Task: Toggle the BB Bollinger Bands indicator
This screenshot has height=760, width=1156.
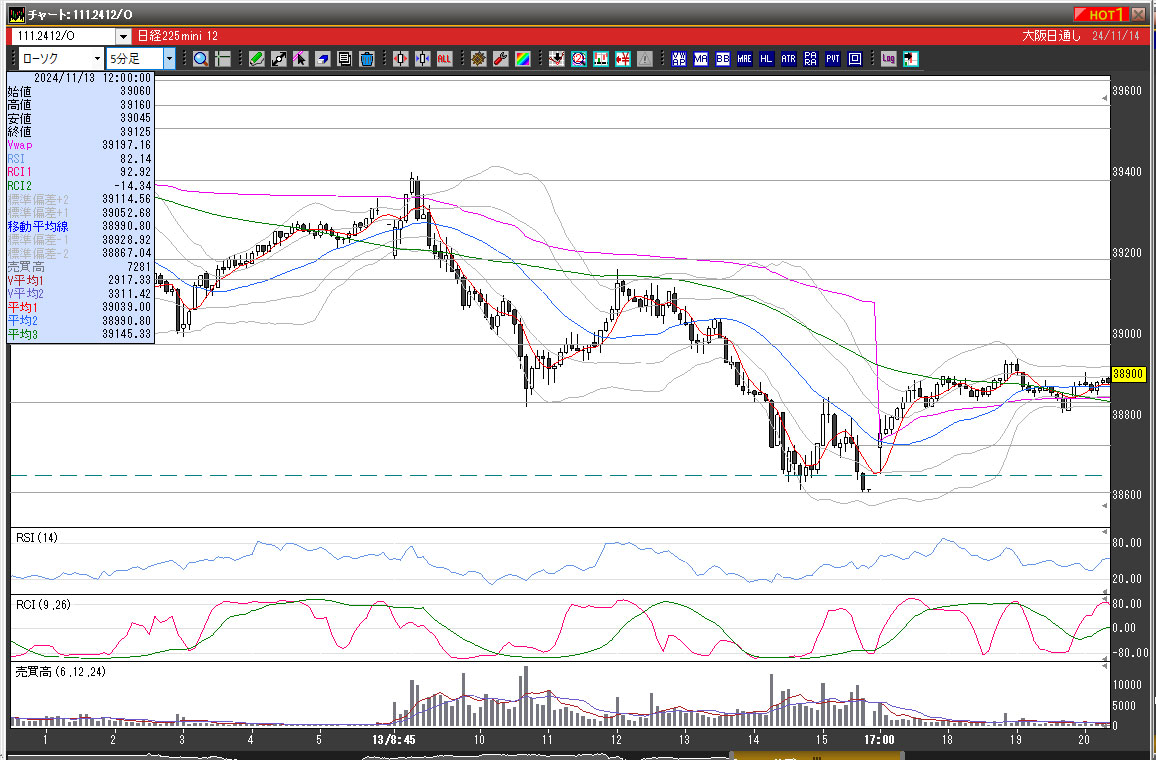Action: click(x=722, y=59)
